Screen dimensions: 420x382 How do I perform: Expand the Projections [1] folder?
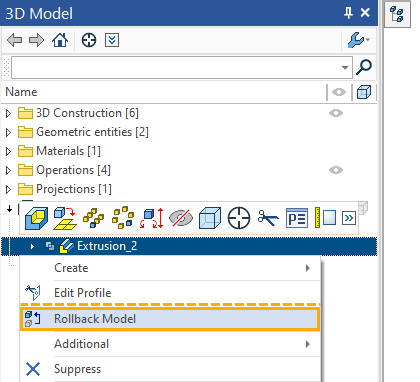point(9,190)
